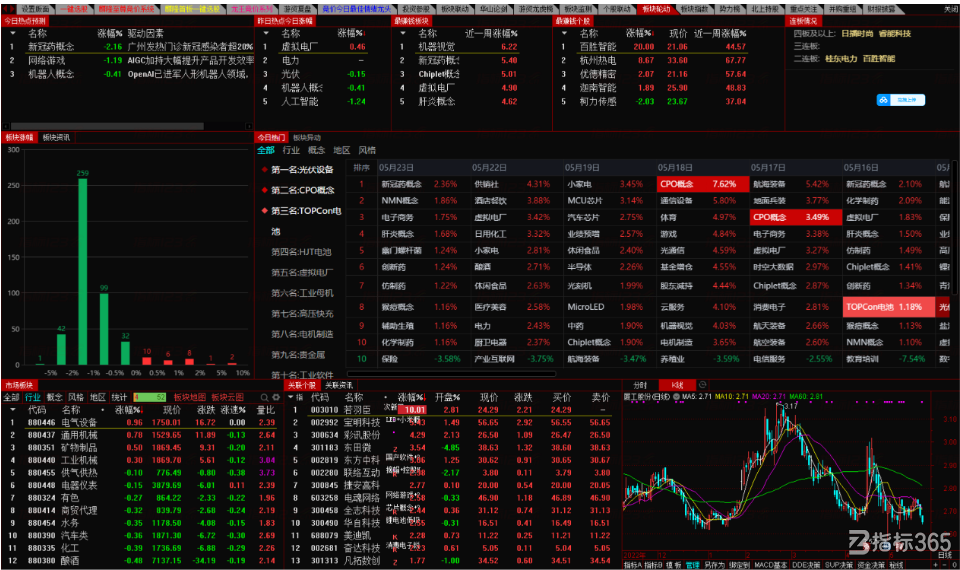Click the horizontal scrollbar under 今日热点预测 table
The height and width of the screenshot is (570, 960).
[107, 126]
